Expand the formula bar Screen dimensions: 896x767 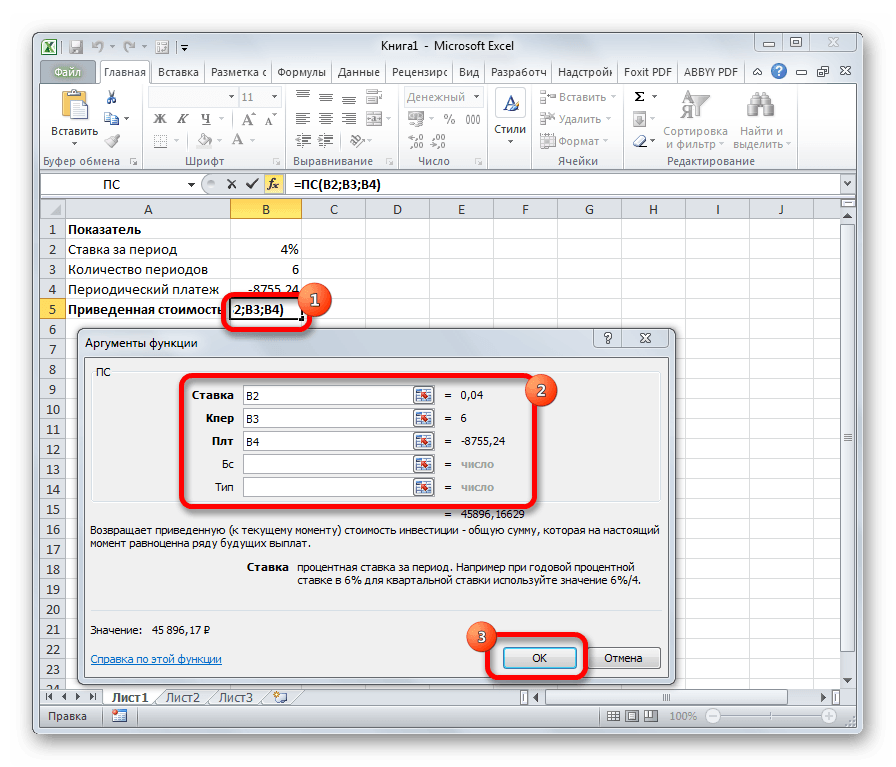pos(847,185)
